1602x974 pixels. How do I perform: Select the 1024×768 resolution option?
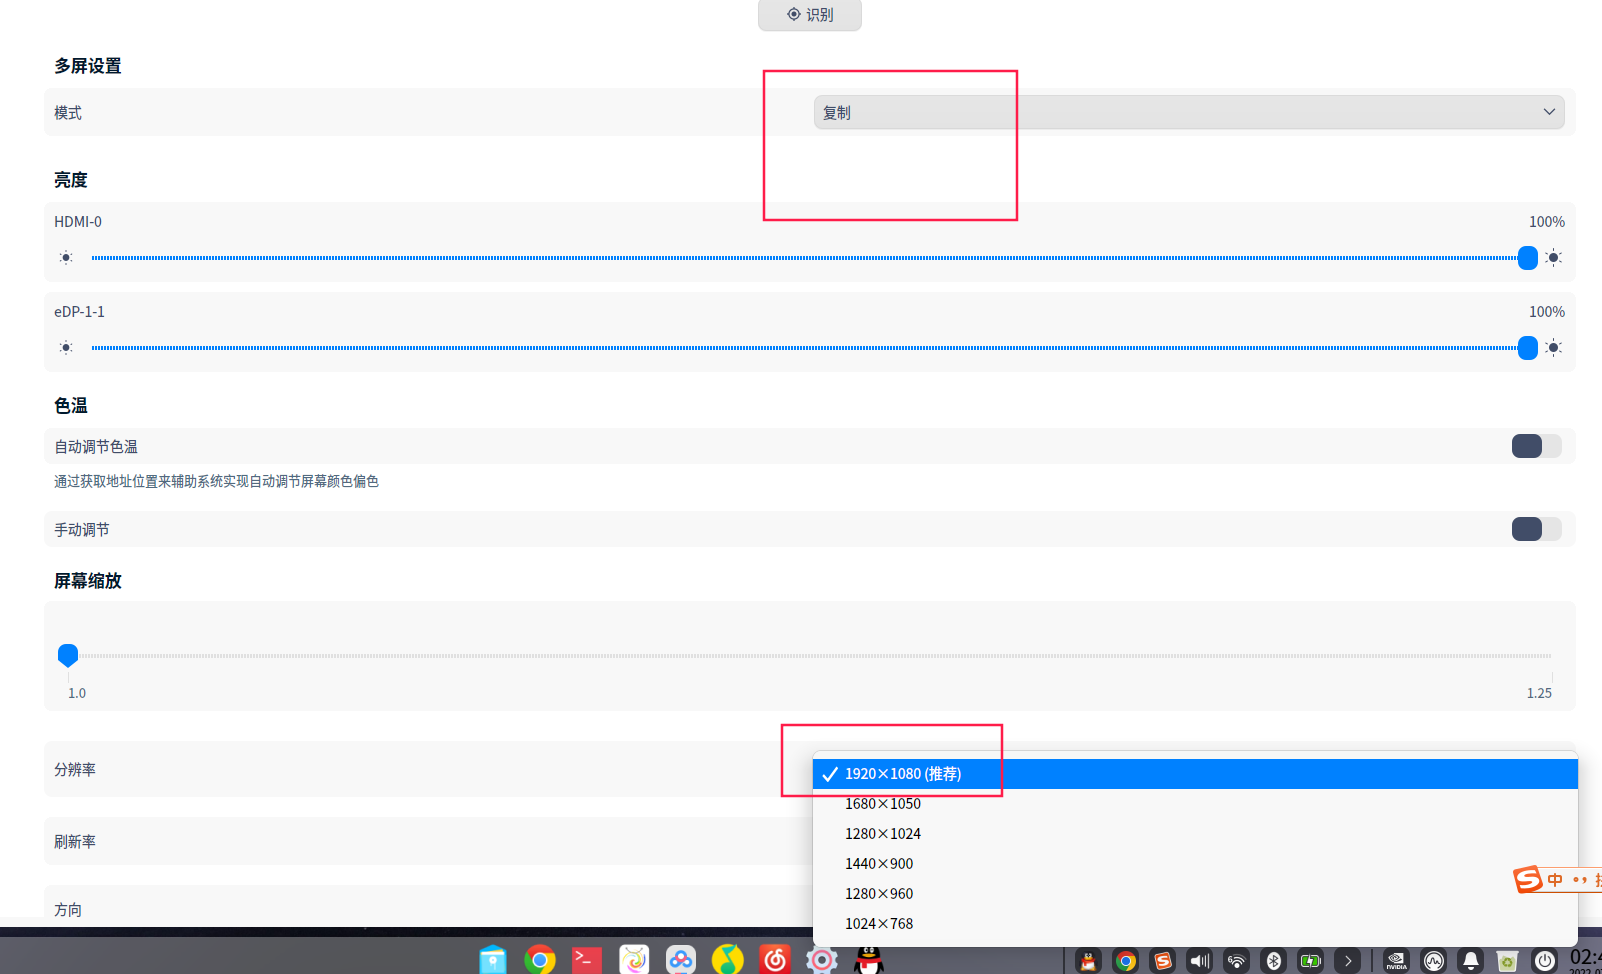click(1195, 924)
